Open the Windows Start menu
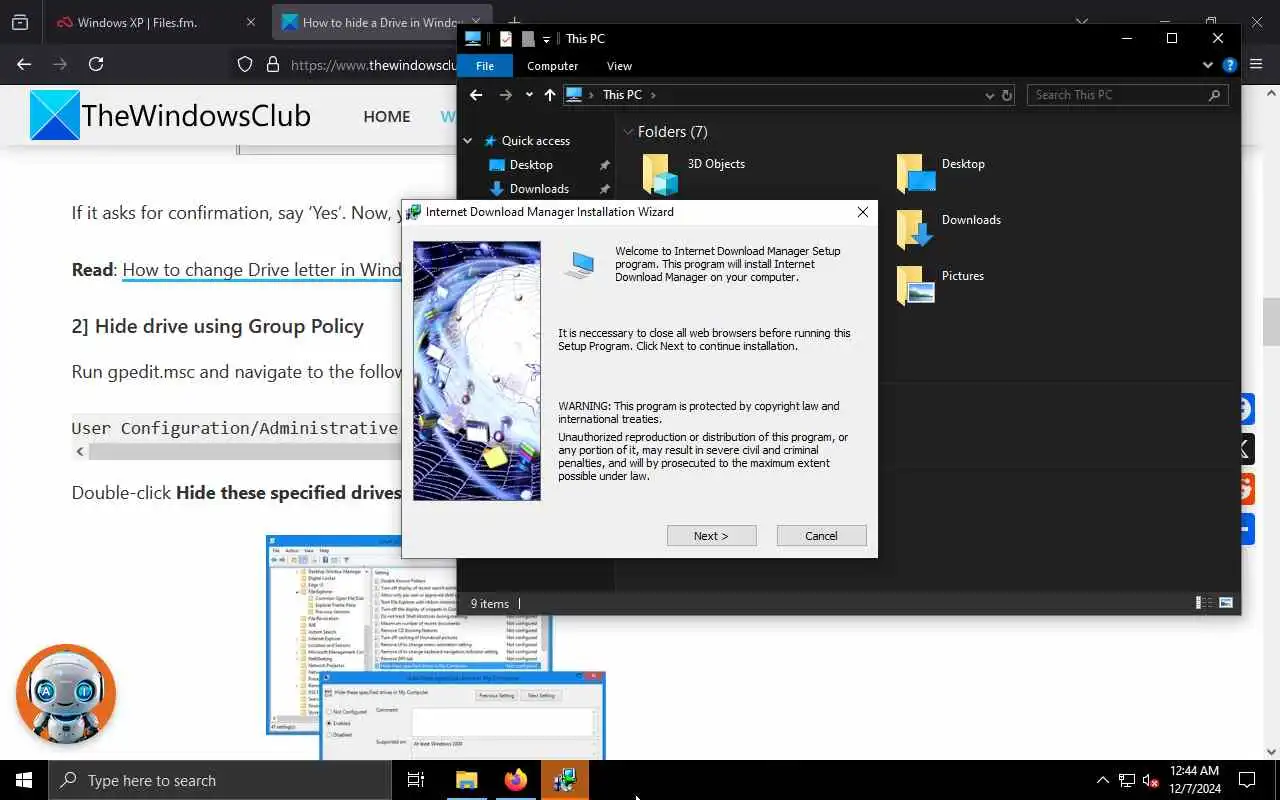This screenshot has height=800, width=1280. (x=24, y=780)
